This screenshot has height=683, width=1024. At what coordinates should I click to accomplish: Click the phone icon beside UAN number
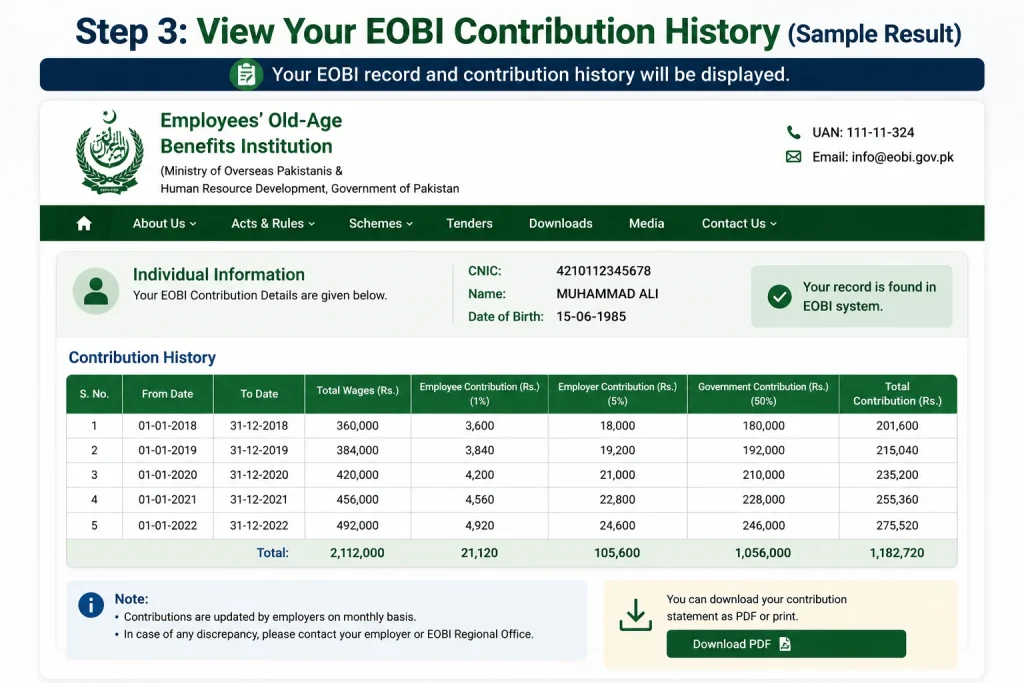coord(793,133)
